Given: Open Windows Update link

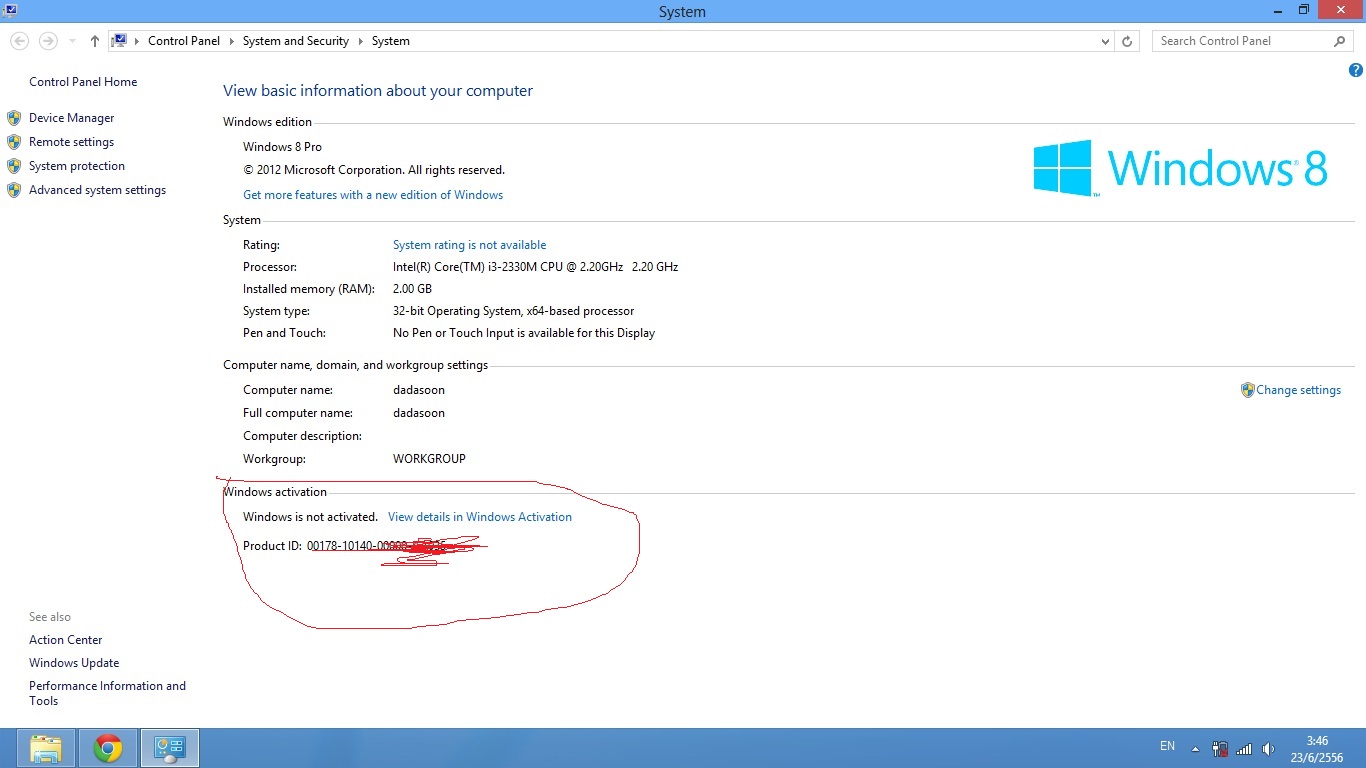Looking at the screenshot, I should point(74,663).
